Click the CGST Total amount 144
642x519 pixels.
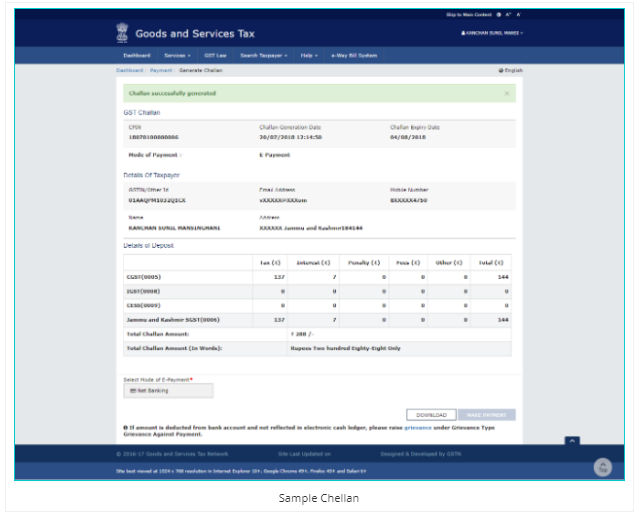click(x=503, y=277)
